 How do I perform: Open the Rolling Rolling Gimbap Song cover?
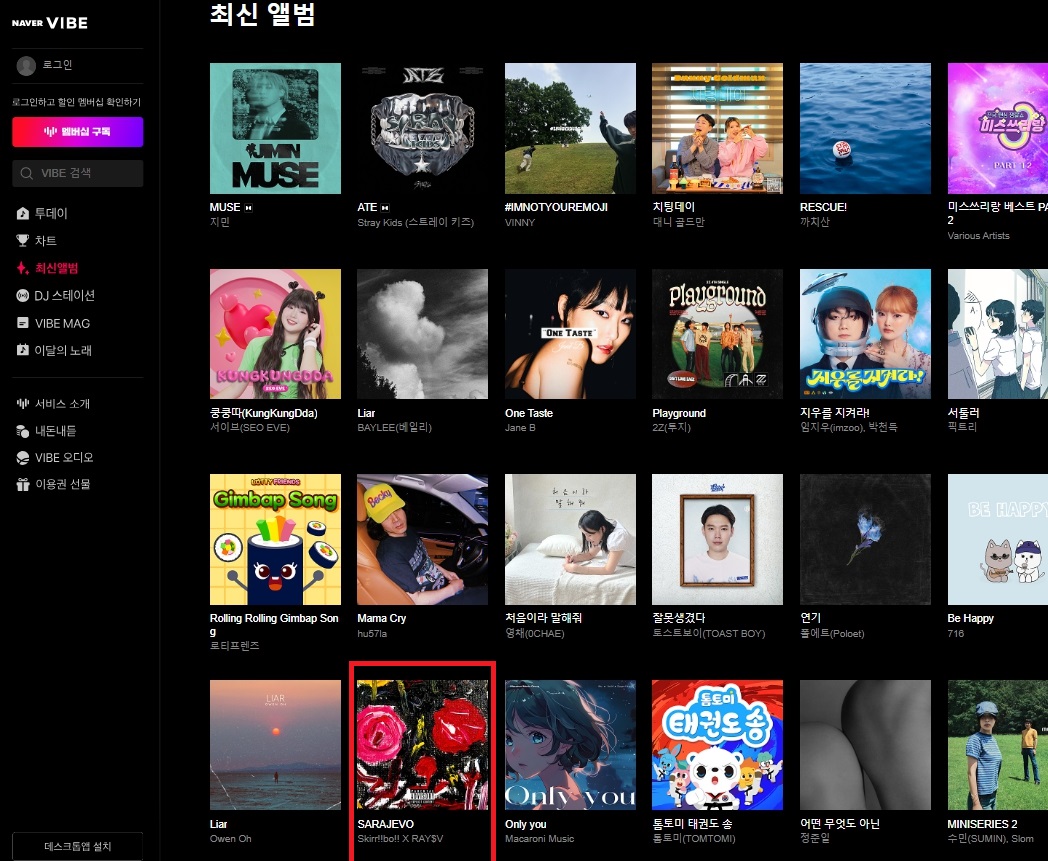click(x=275, y=539)
